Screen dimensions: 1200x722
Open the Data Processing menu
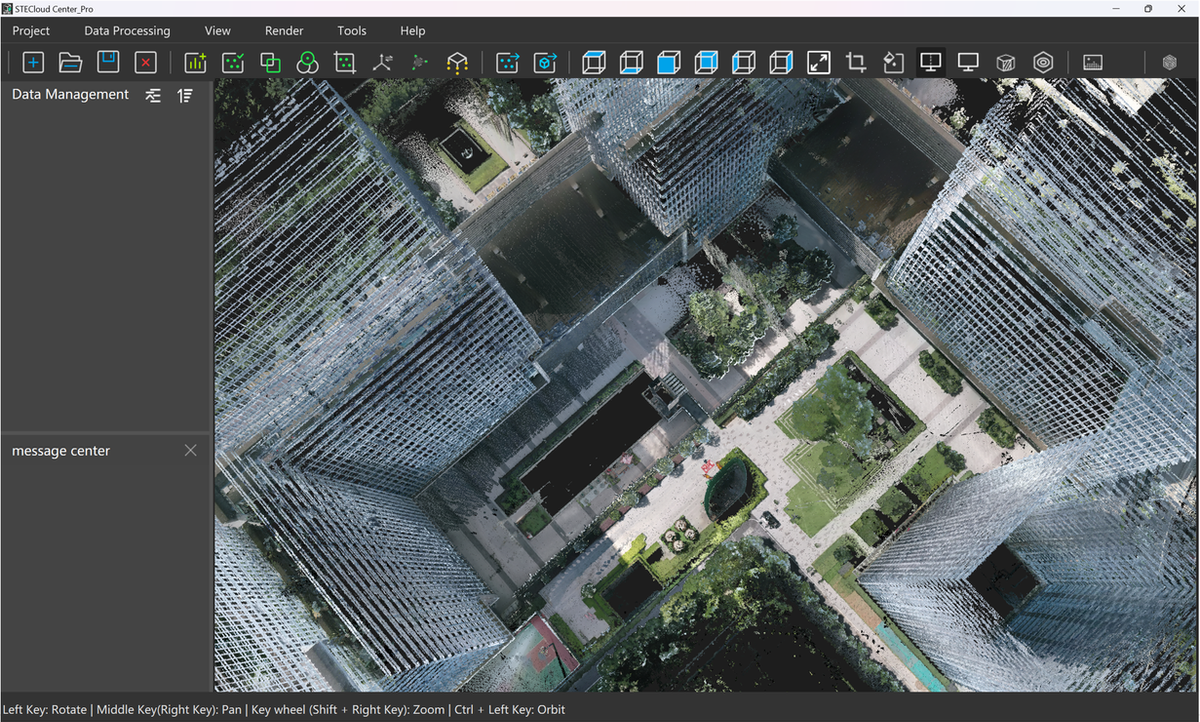[127, 31]
